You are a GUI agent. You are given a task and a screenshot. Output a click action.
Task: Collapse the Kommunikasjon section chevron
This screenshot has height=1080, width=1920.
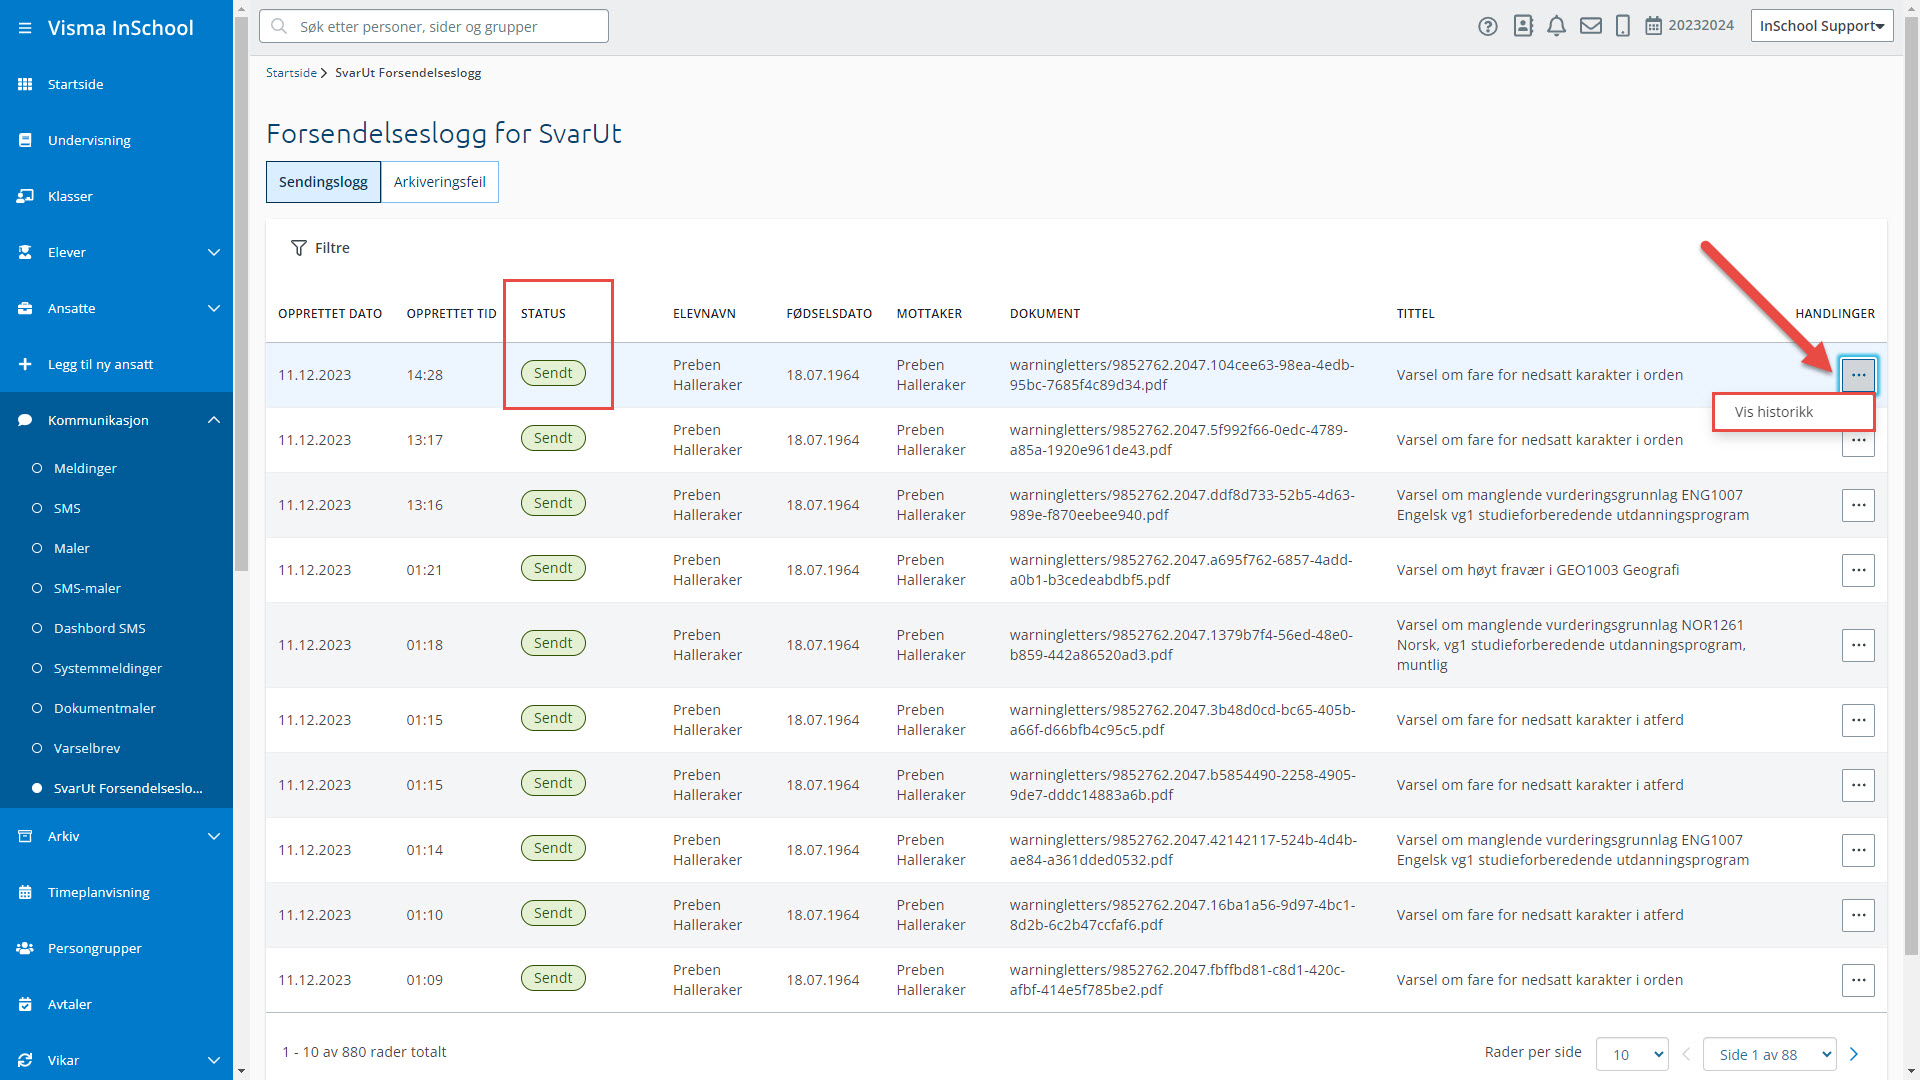[x=214, y=420]
